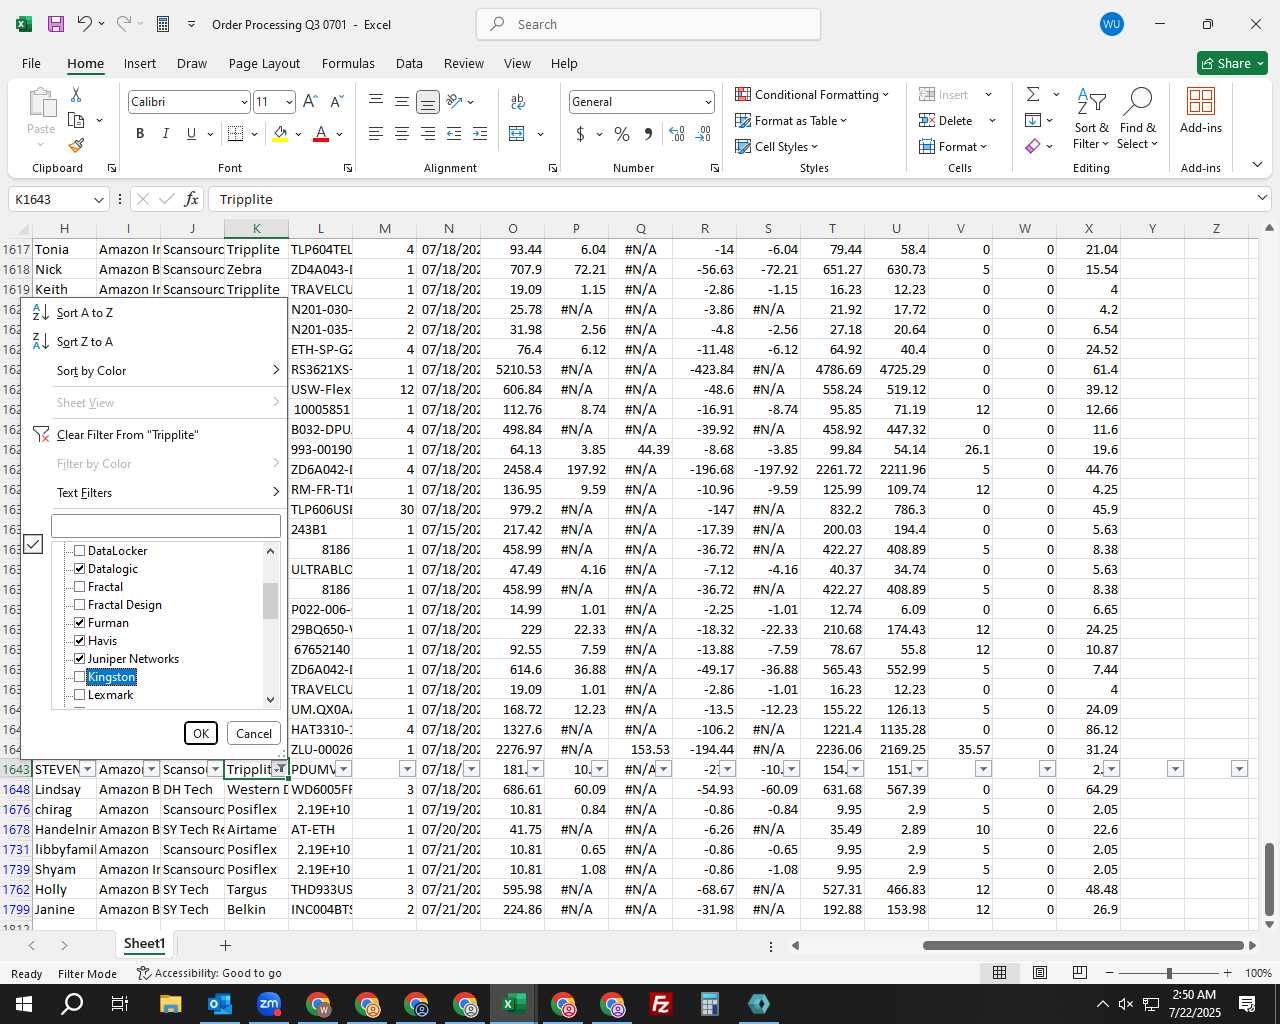Pick the yellow fill color button
Image resolution: width=1280 pixels, height=1024 pixels.
click(281, 134)
